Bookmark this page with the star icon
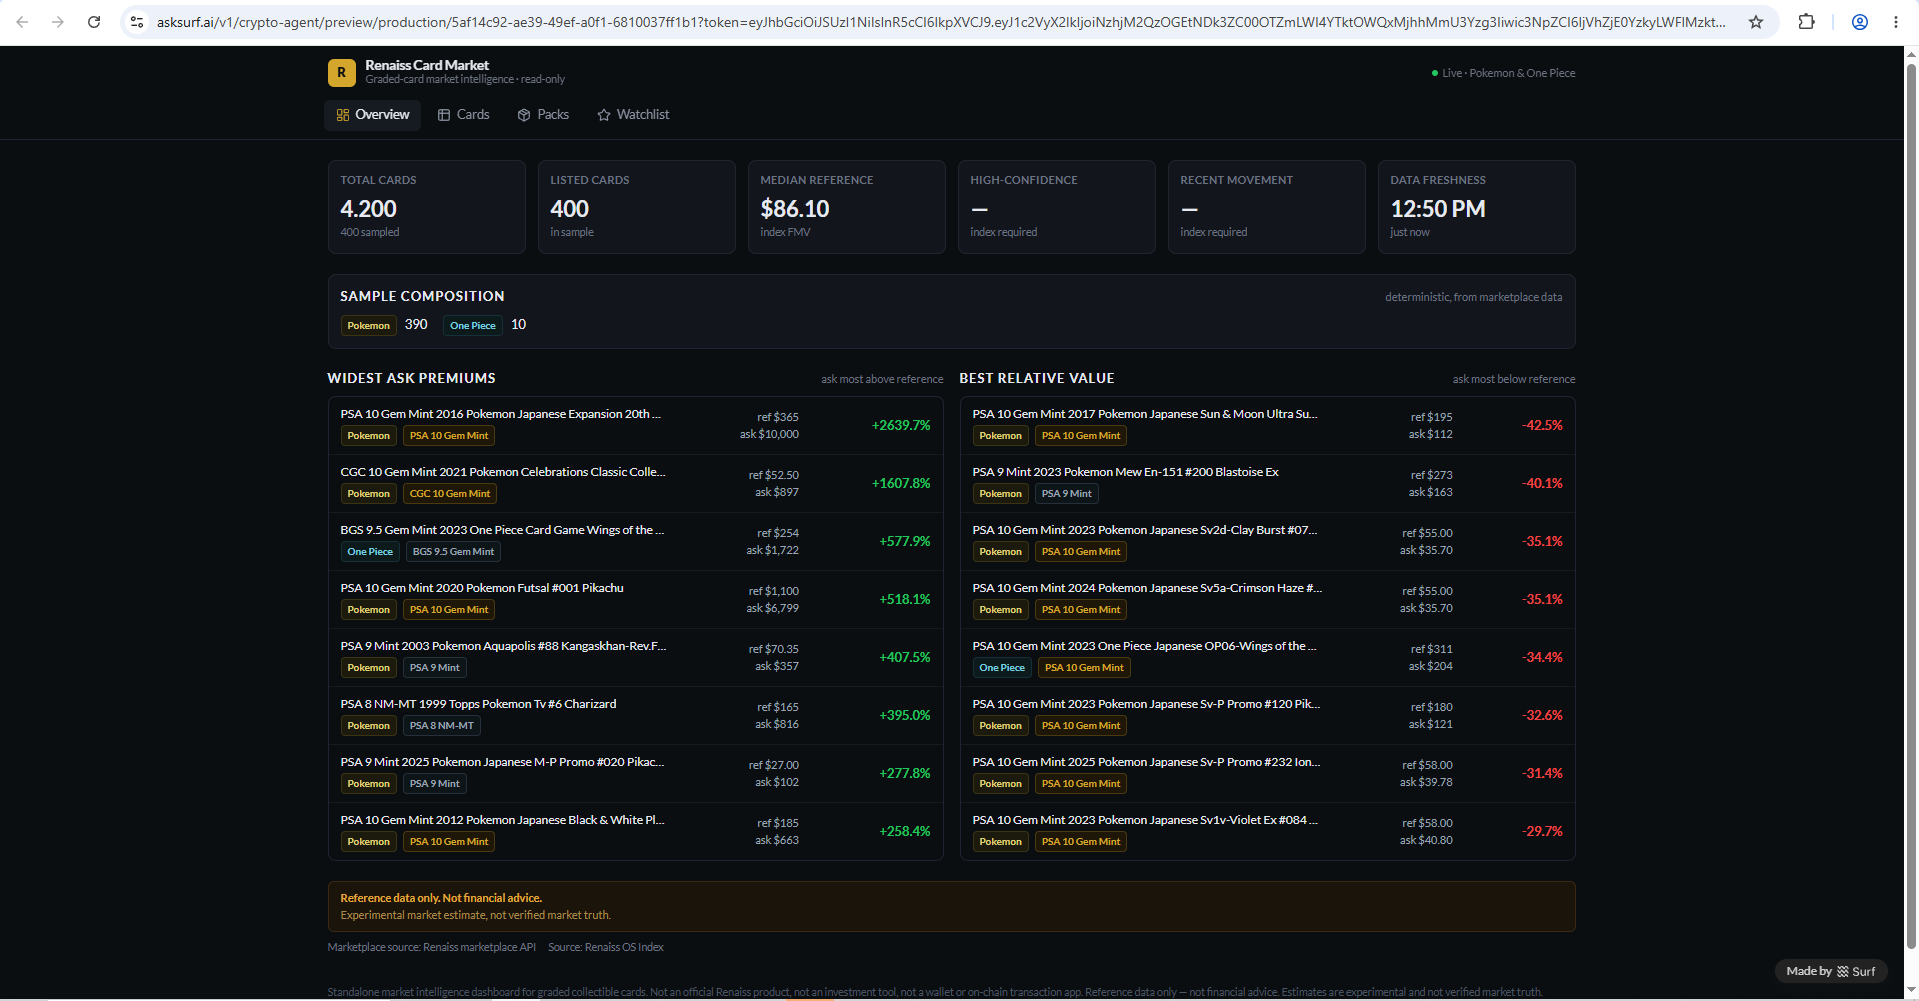Image resolution: width=1919 pixels, height=1001 pixels. coord(1756,22)
